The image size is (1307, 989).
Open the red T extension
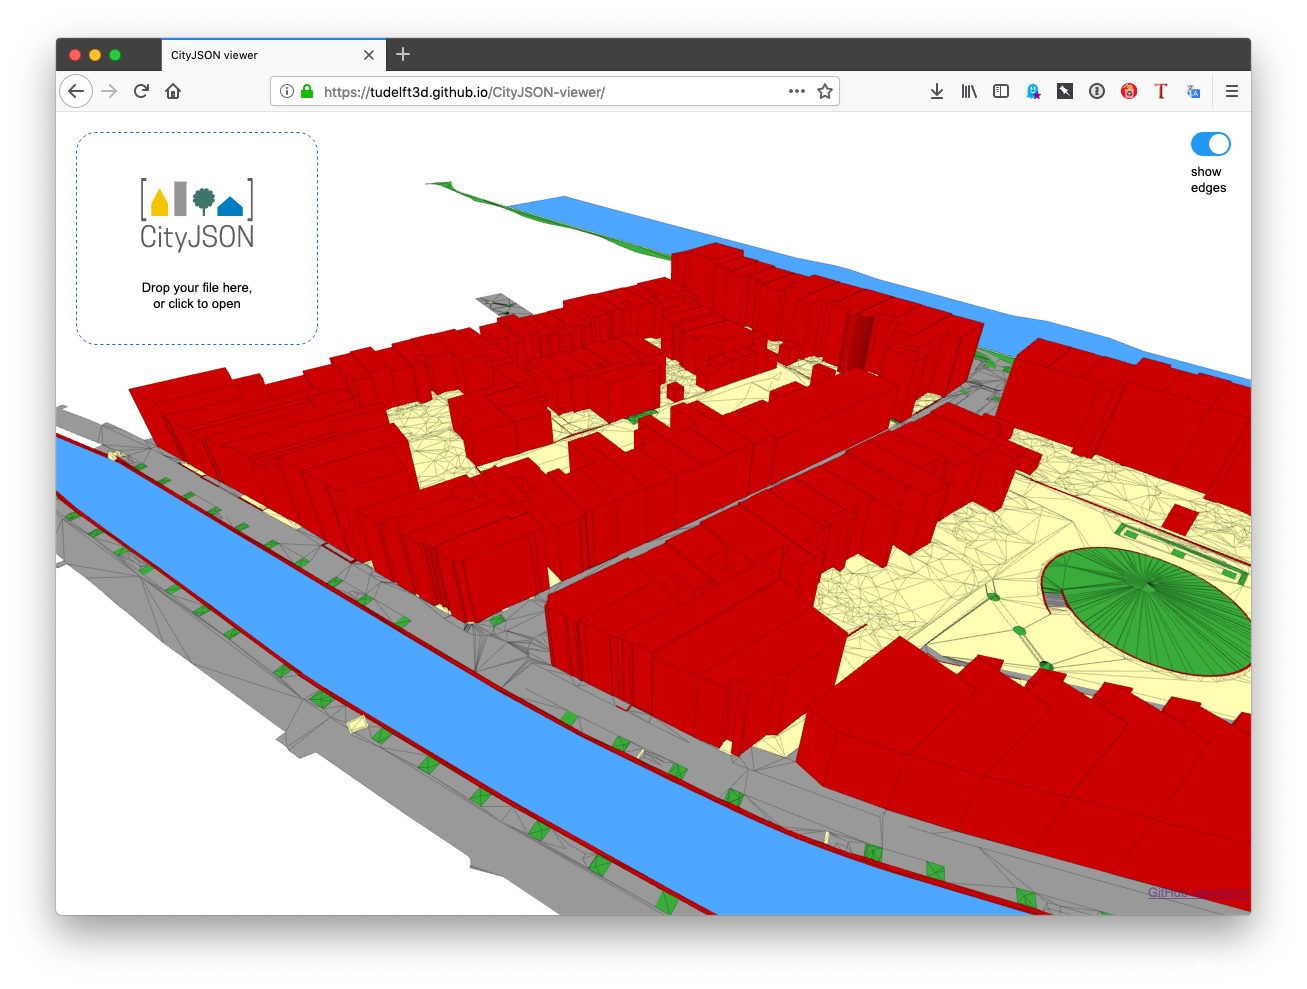[x=1161, y=91]
